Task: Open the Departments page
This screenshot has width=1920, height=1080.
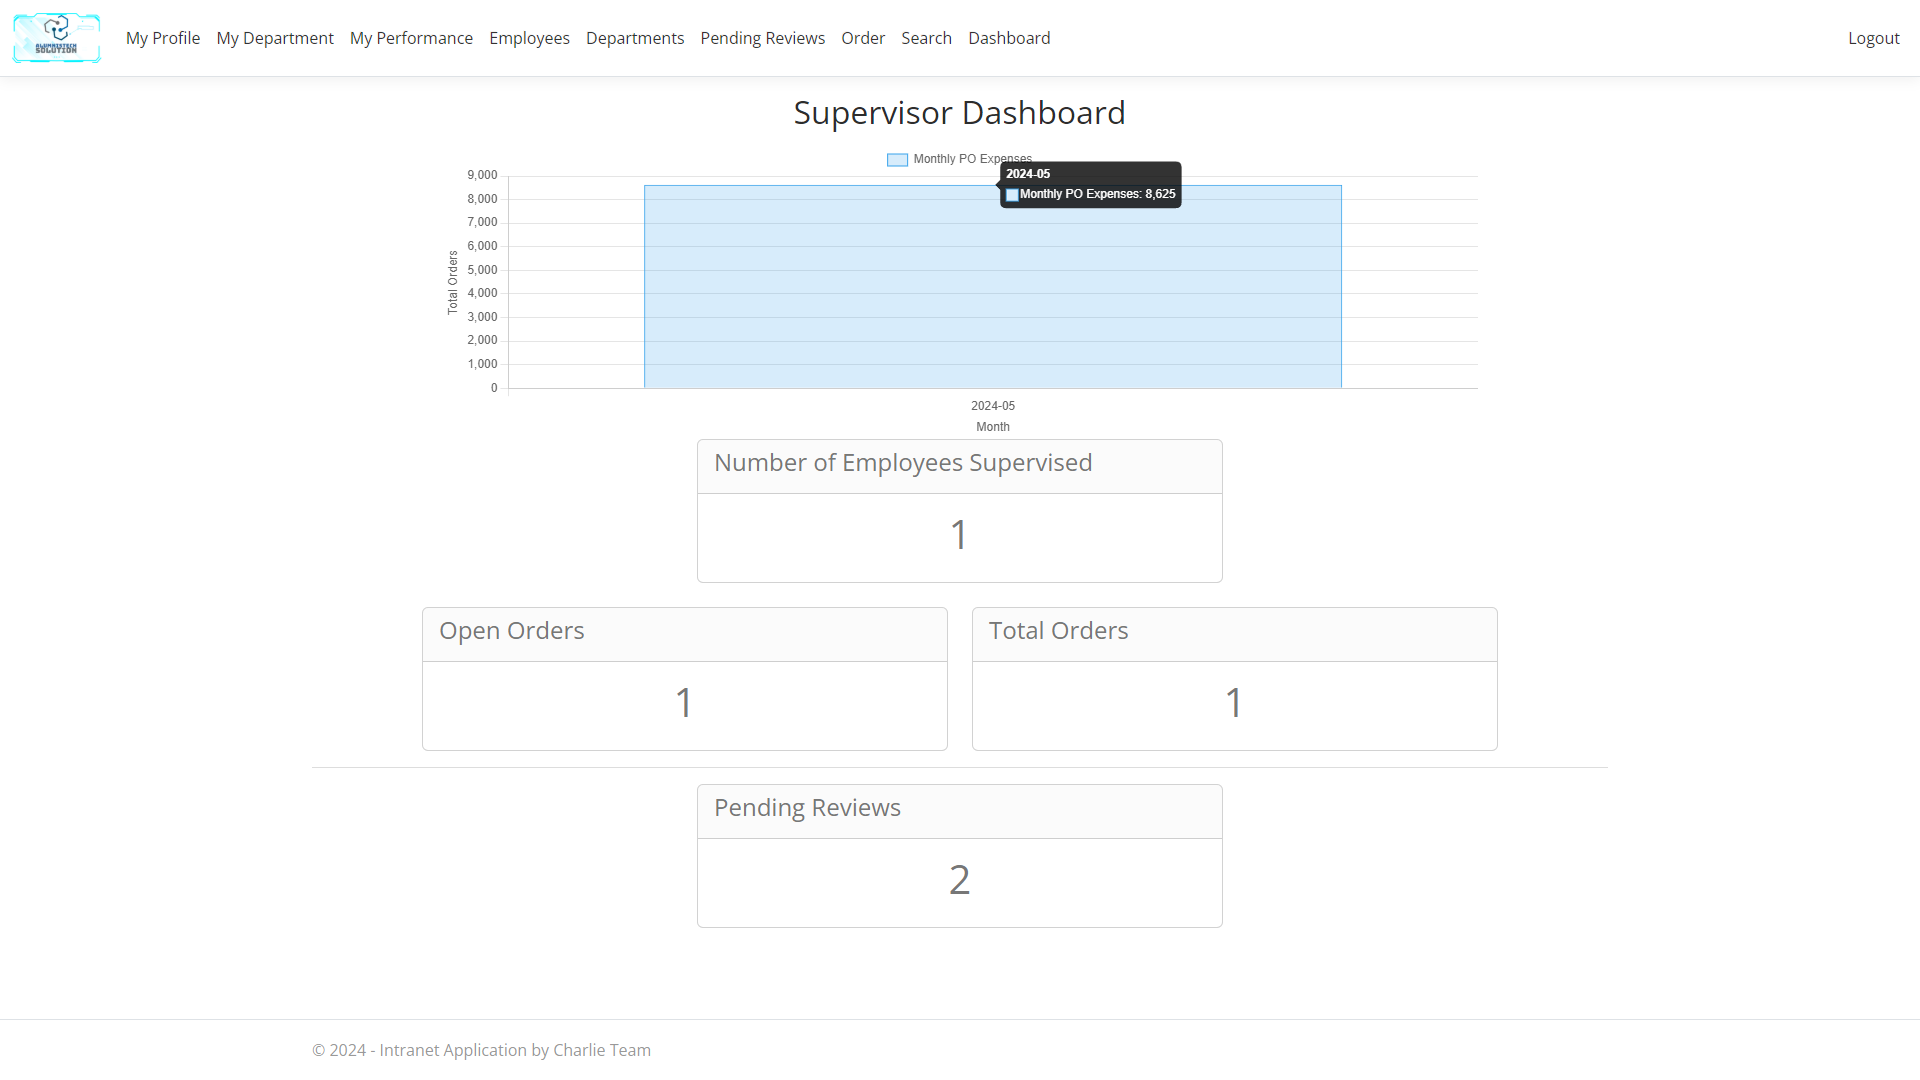Action: point(635,38)
